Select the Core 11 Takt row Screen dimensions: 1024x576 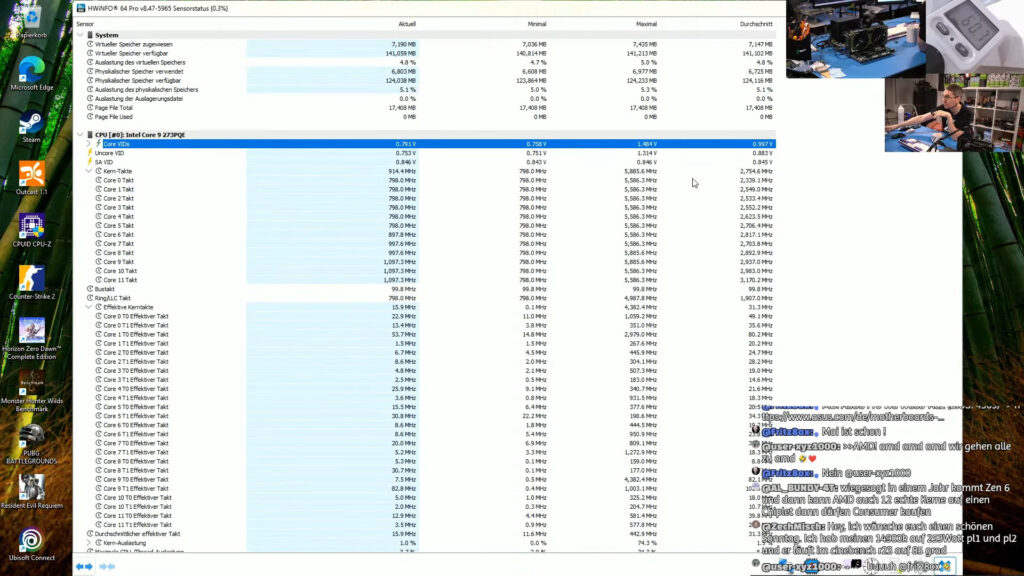[426, 280]
